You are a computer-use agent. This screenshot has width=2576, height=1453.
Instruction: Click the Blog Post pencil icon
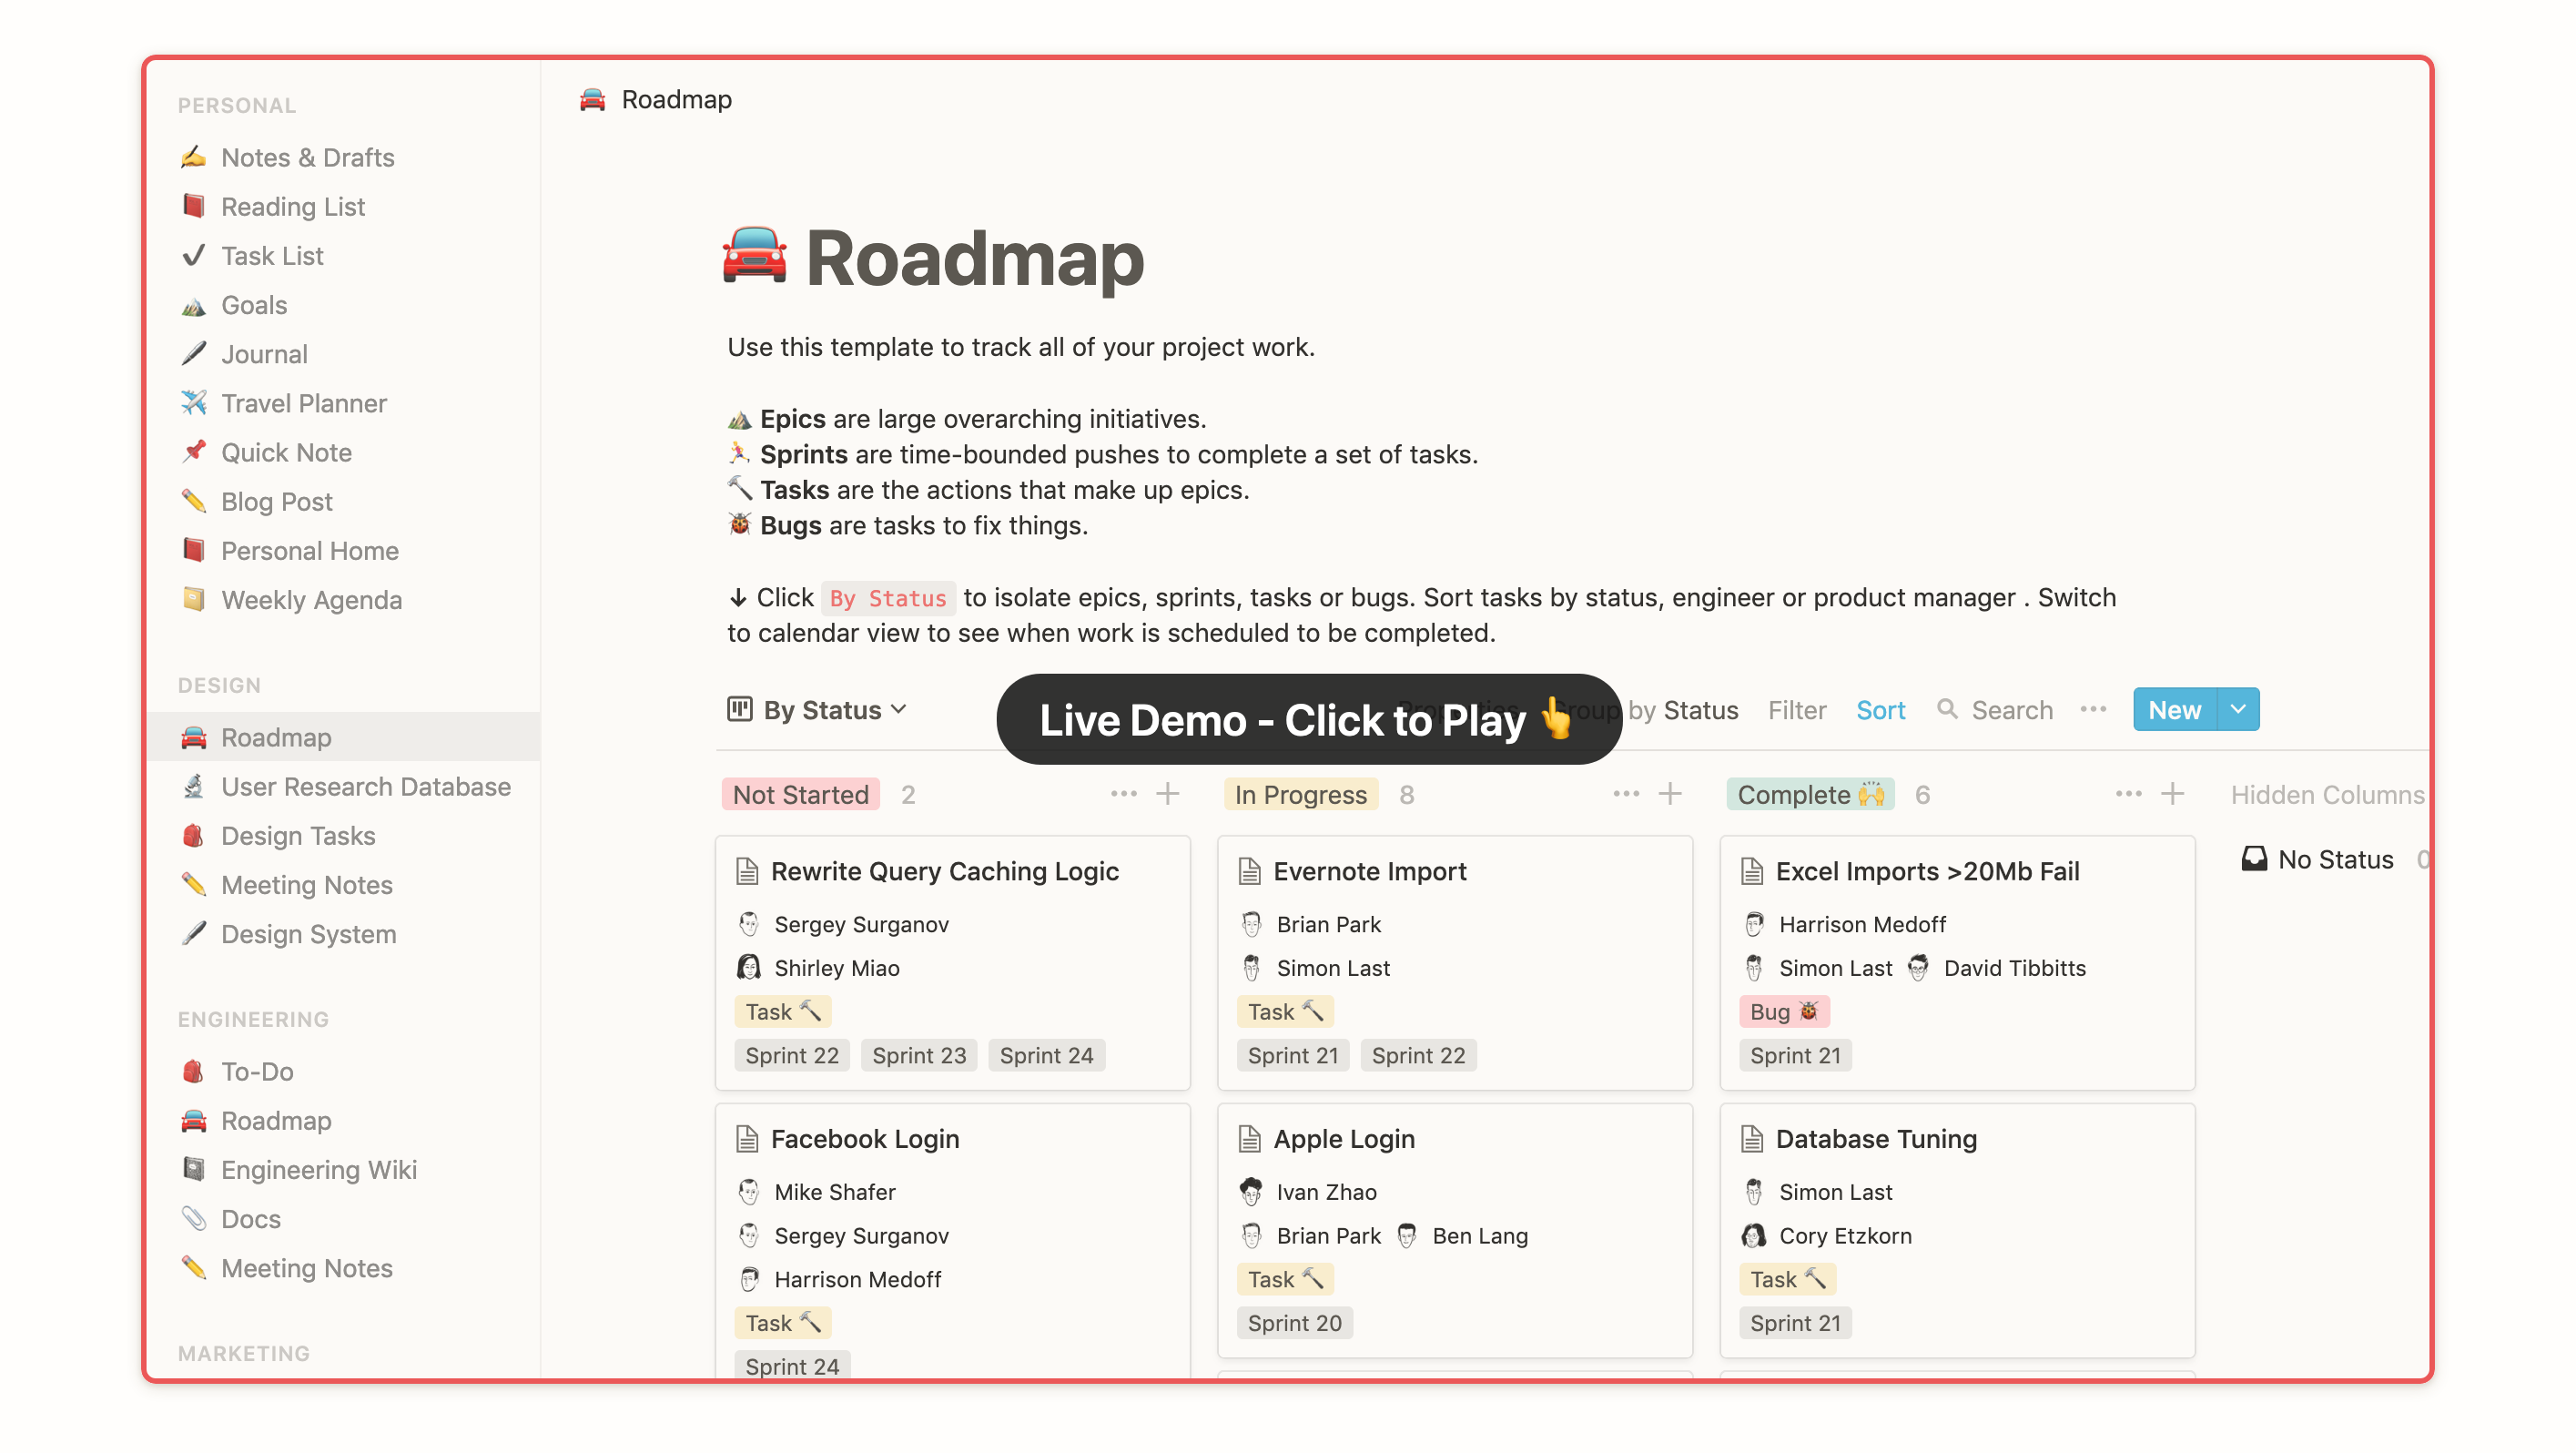pyautogui.click(x=194, y=500)
